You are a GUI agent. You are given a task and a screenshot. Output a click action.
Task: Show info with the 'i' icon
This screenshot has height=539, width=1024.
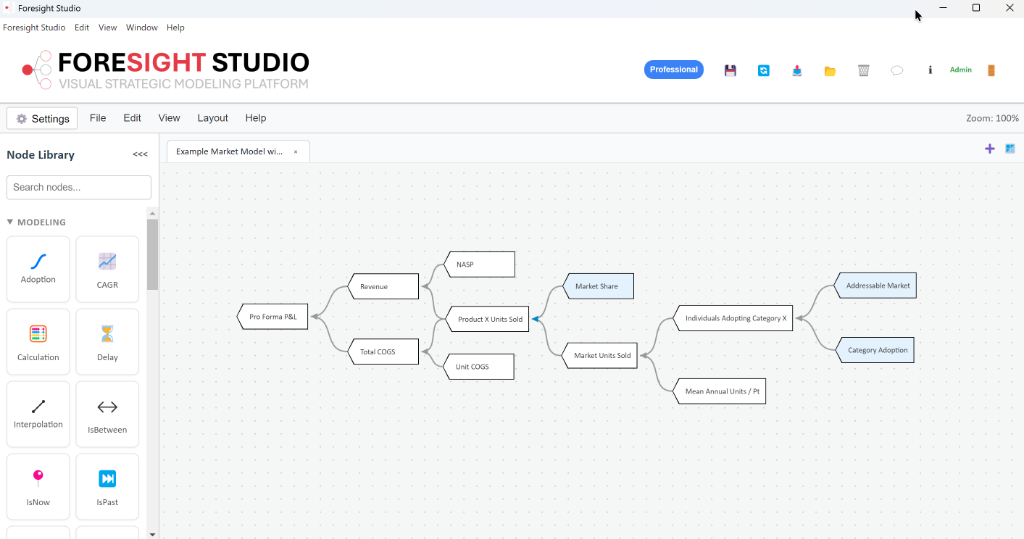930,69
